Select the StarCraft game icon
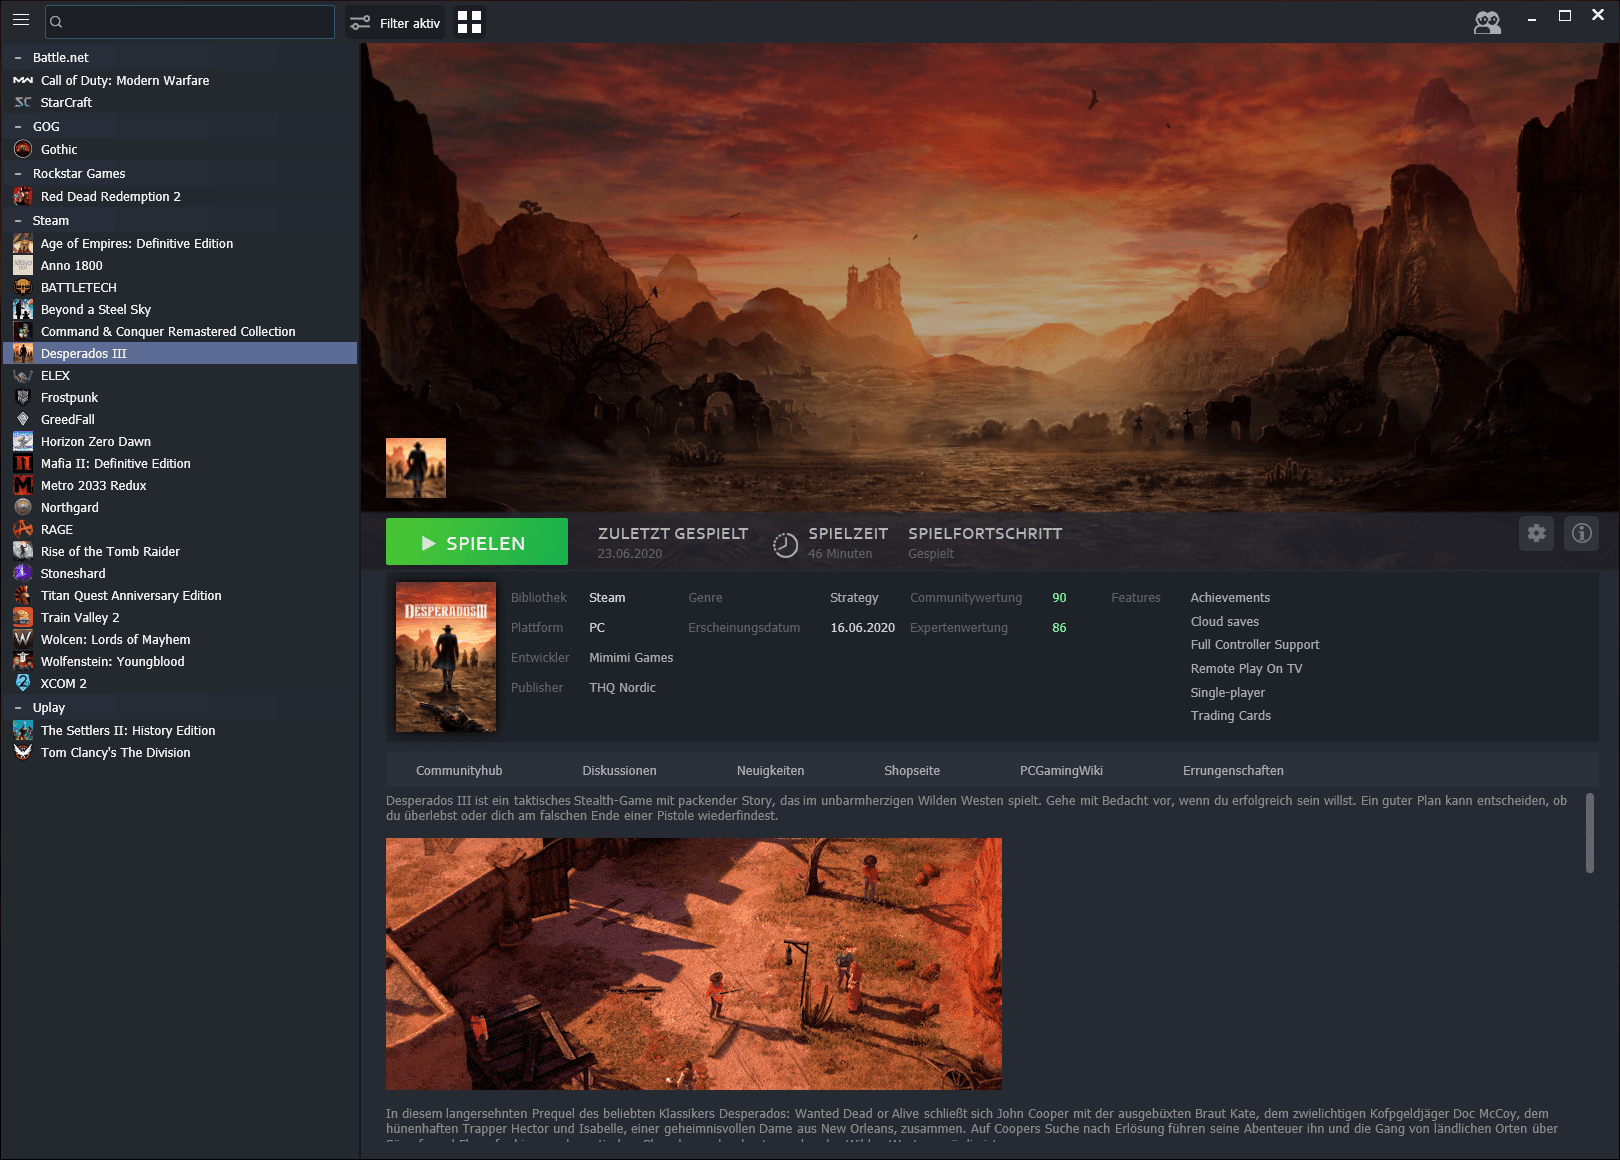This screenshot has width=1620, height=1160. coord(23,102)
